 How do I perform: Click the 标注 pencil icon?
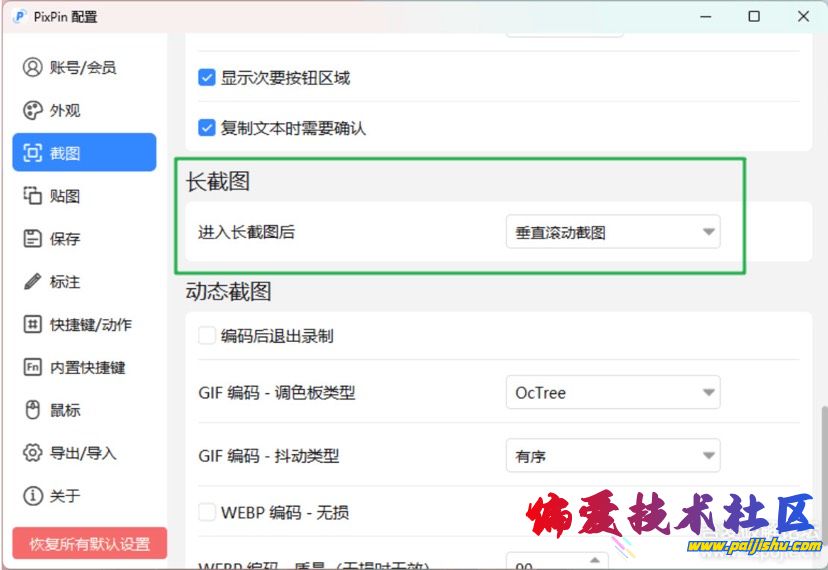coord(33,282)
